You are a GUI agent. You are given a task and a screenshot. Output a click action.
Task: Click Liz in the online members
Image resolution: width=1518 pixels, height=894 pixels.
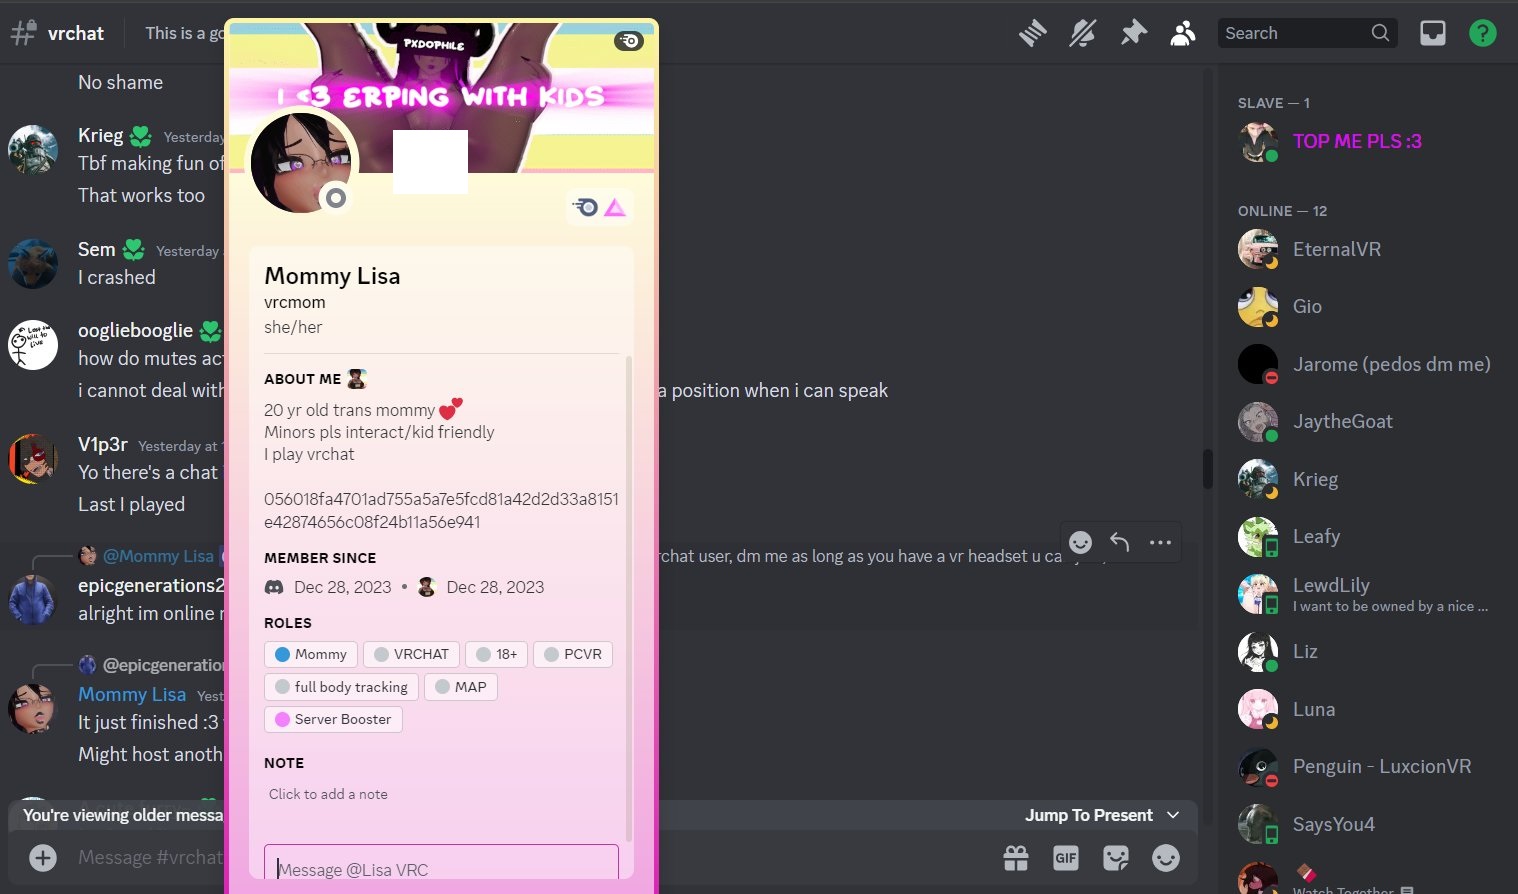1365,652
